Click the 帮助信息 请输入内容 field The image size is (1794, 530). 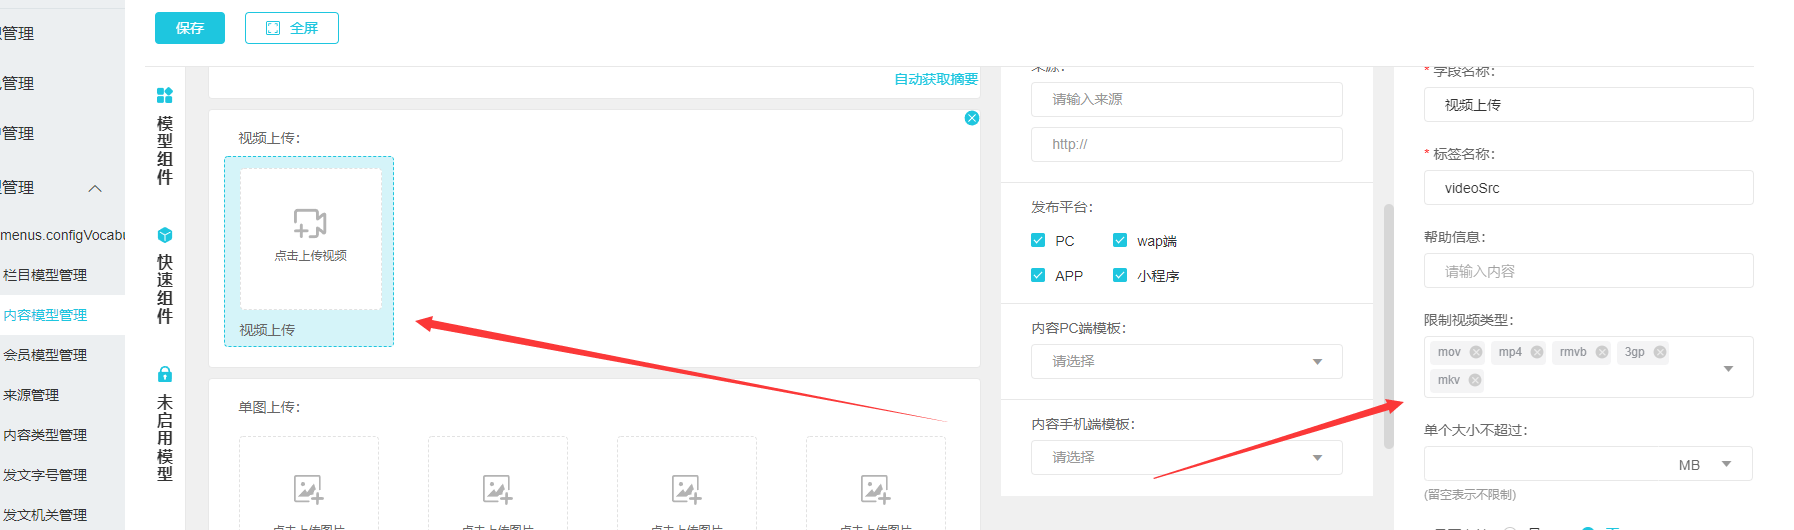point(1588,270)
